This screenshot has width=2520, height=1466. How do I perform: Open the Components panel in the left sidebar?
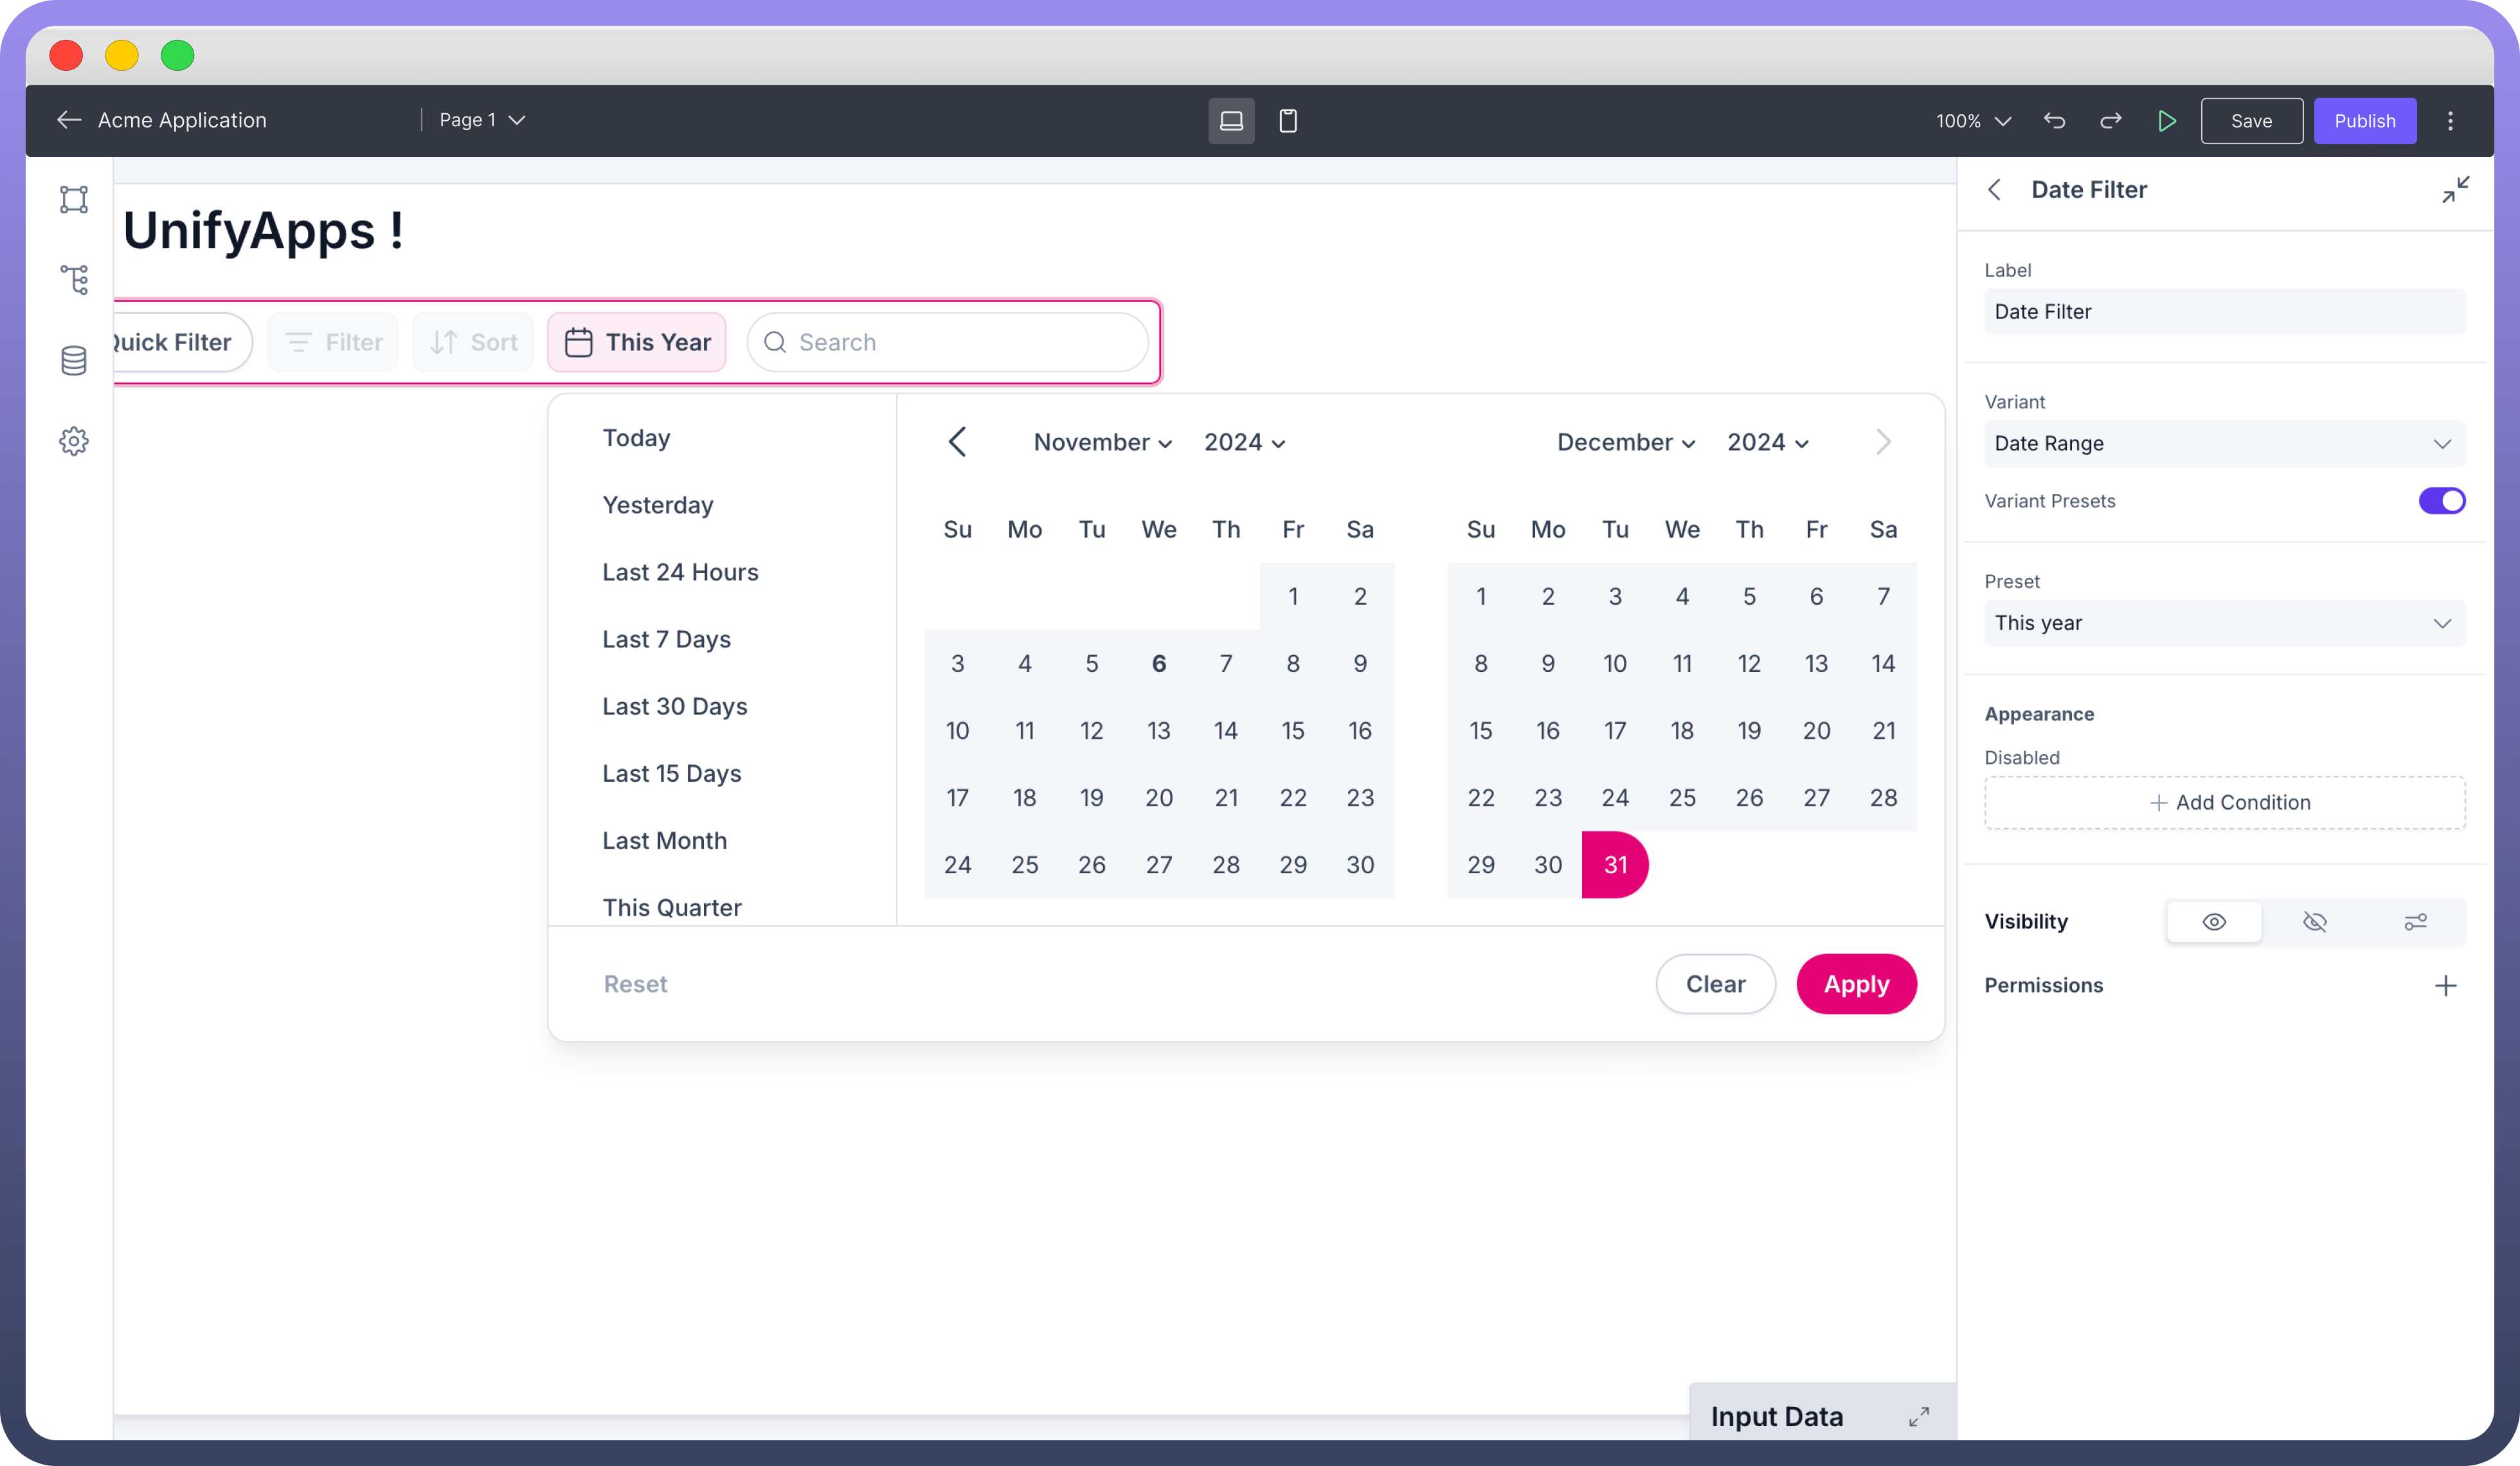click(74, 199)
